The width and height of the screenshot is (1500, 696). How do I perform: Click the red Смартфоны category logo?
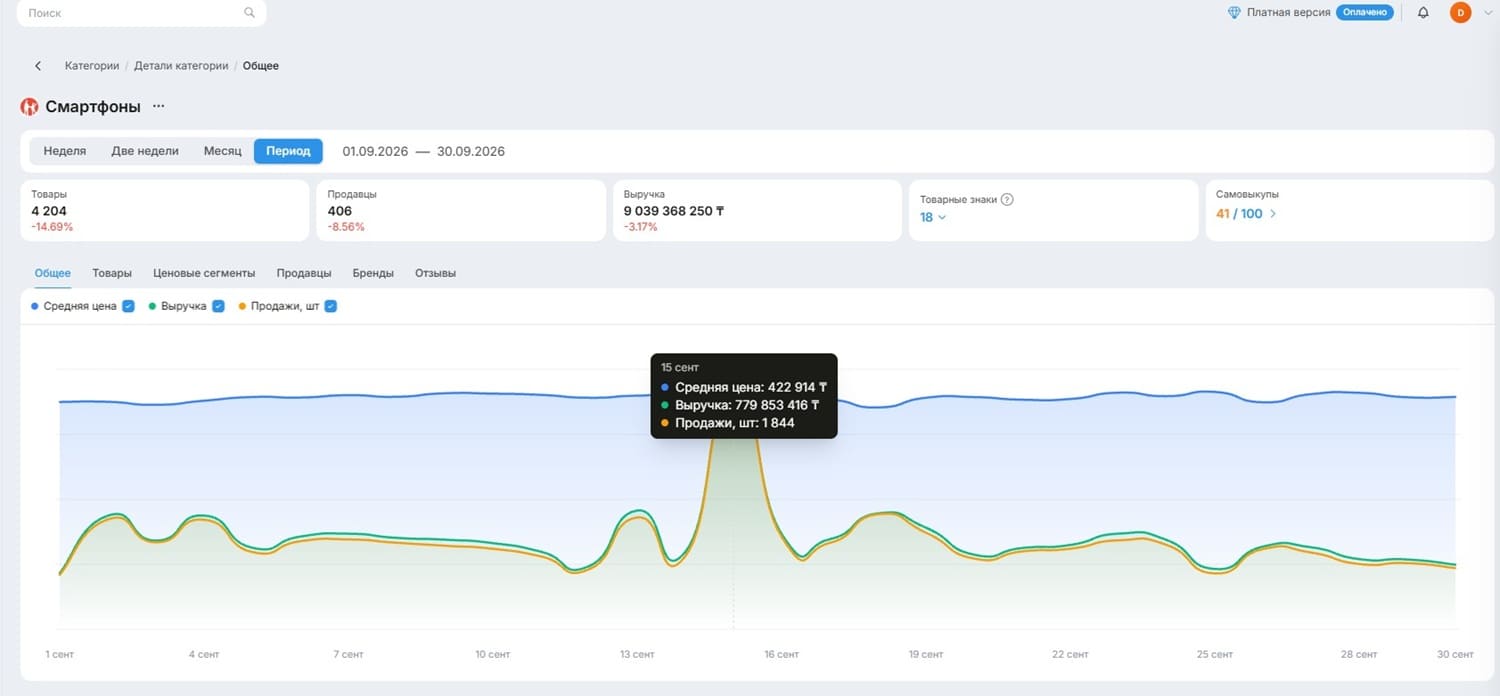pos(29,107)
